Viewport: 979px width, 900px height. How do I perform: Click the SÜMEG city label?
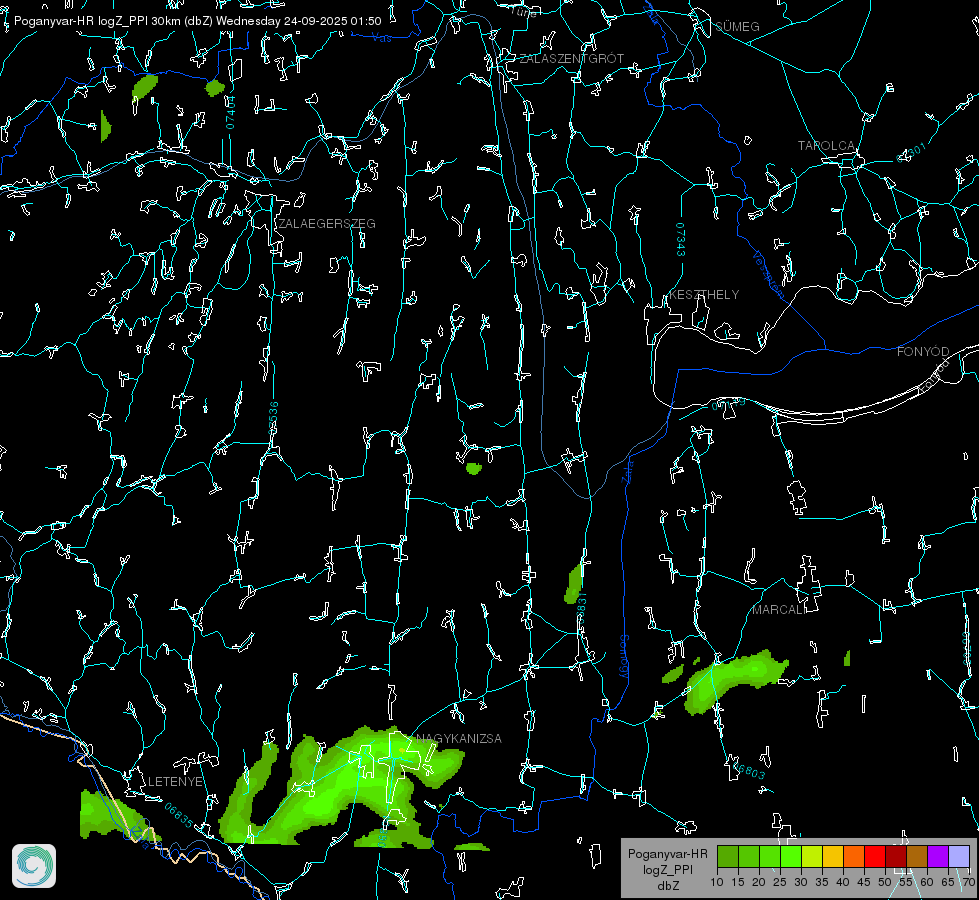tap(737, 26)
